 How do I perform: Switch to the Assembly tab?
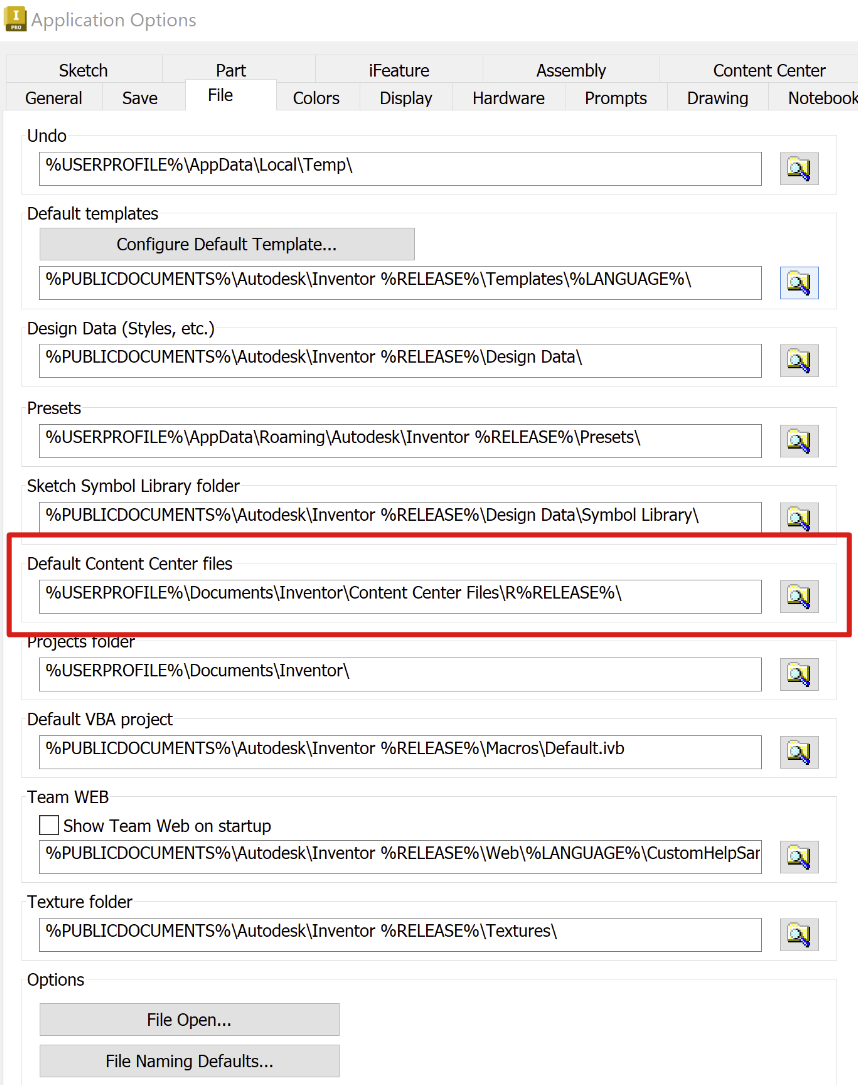coord(571,70)
